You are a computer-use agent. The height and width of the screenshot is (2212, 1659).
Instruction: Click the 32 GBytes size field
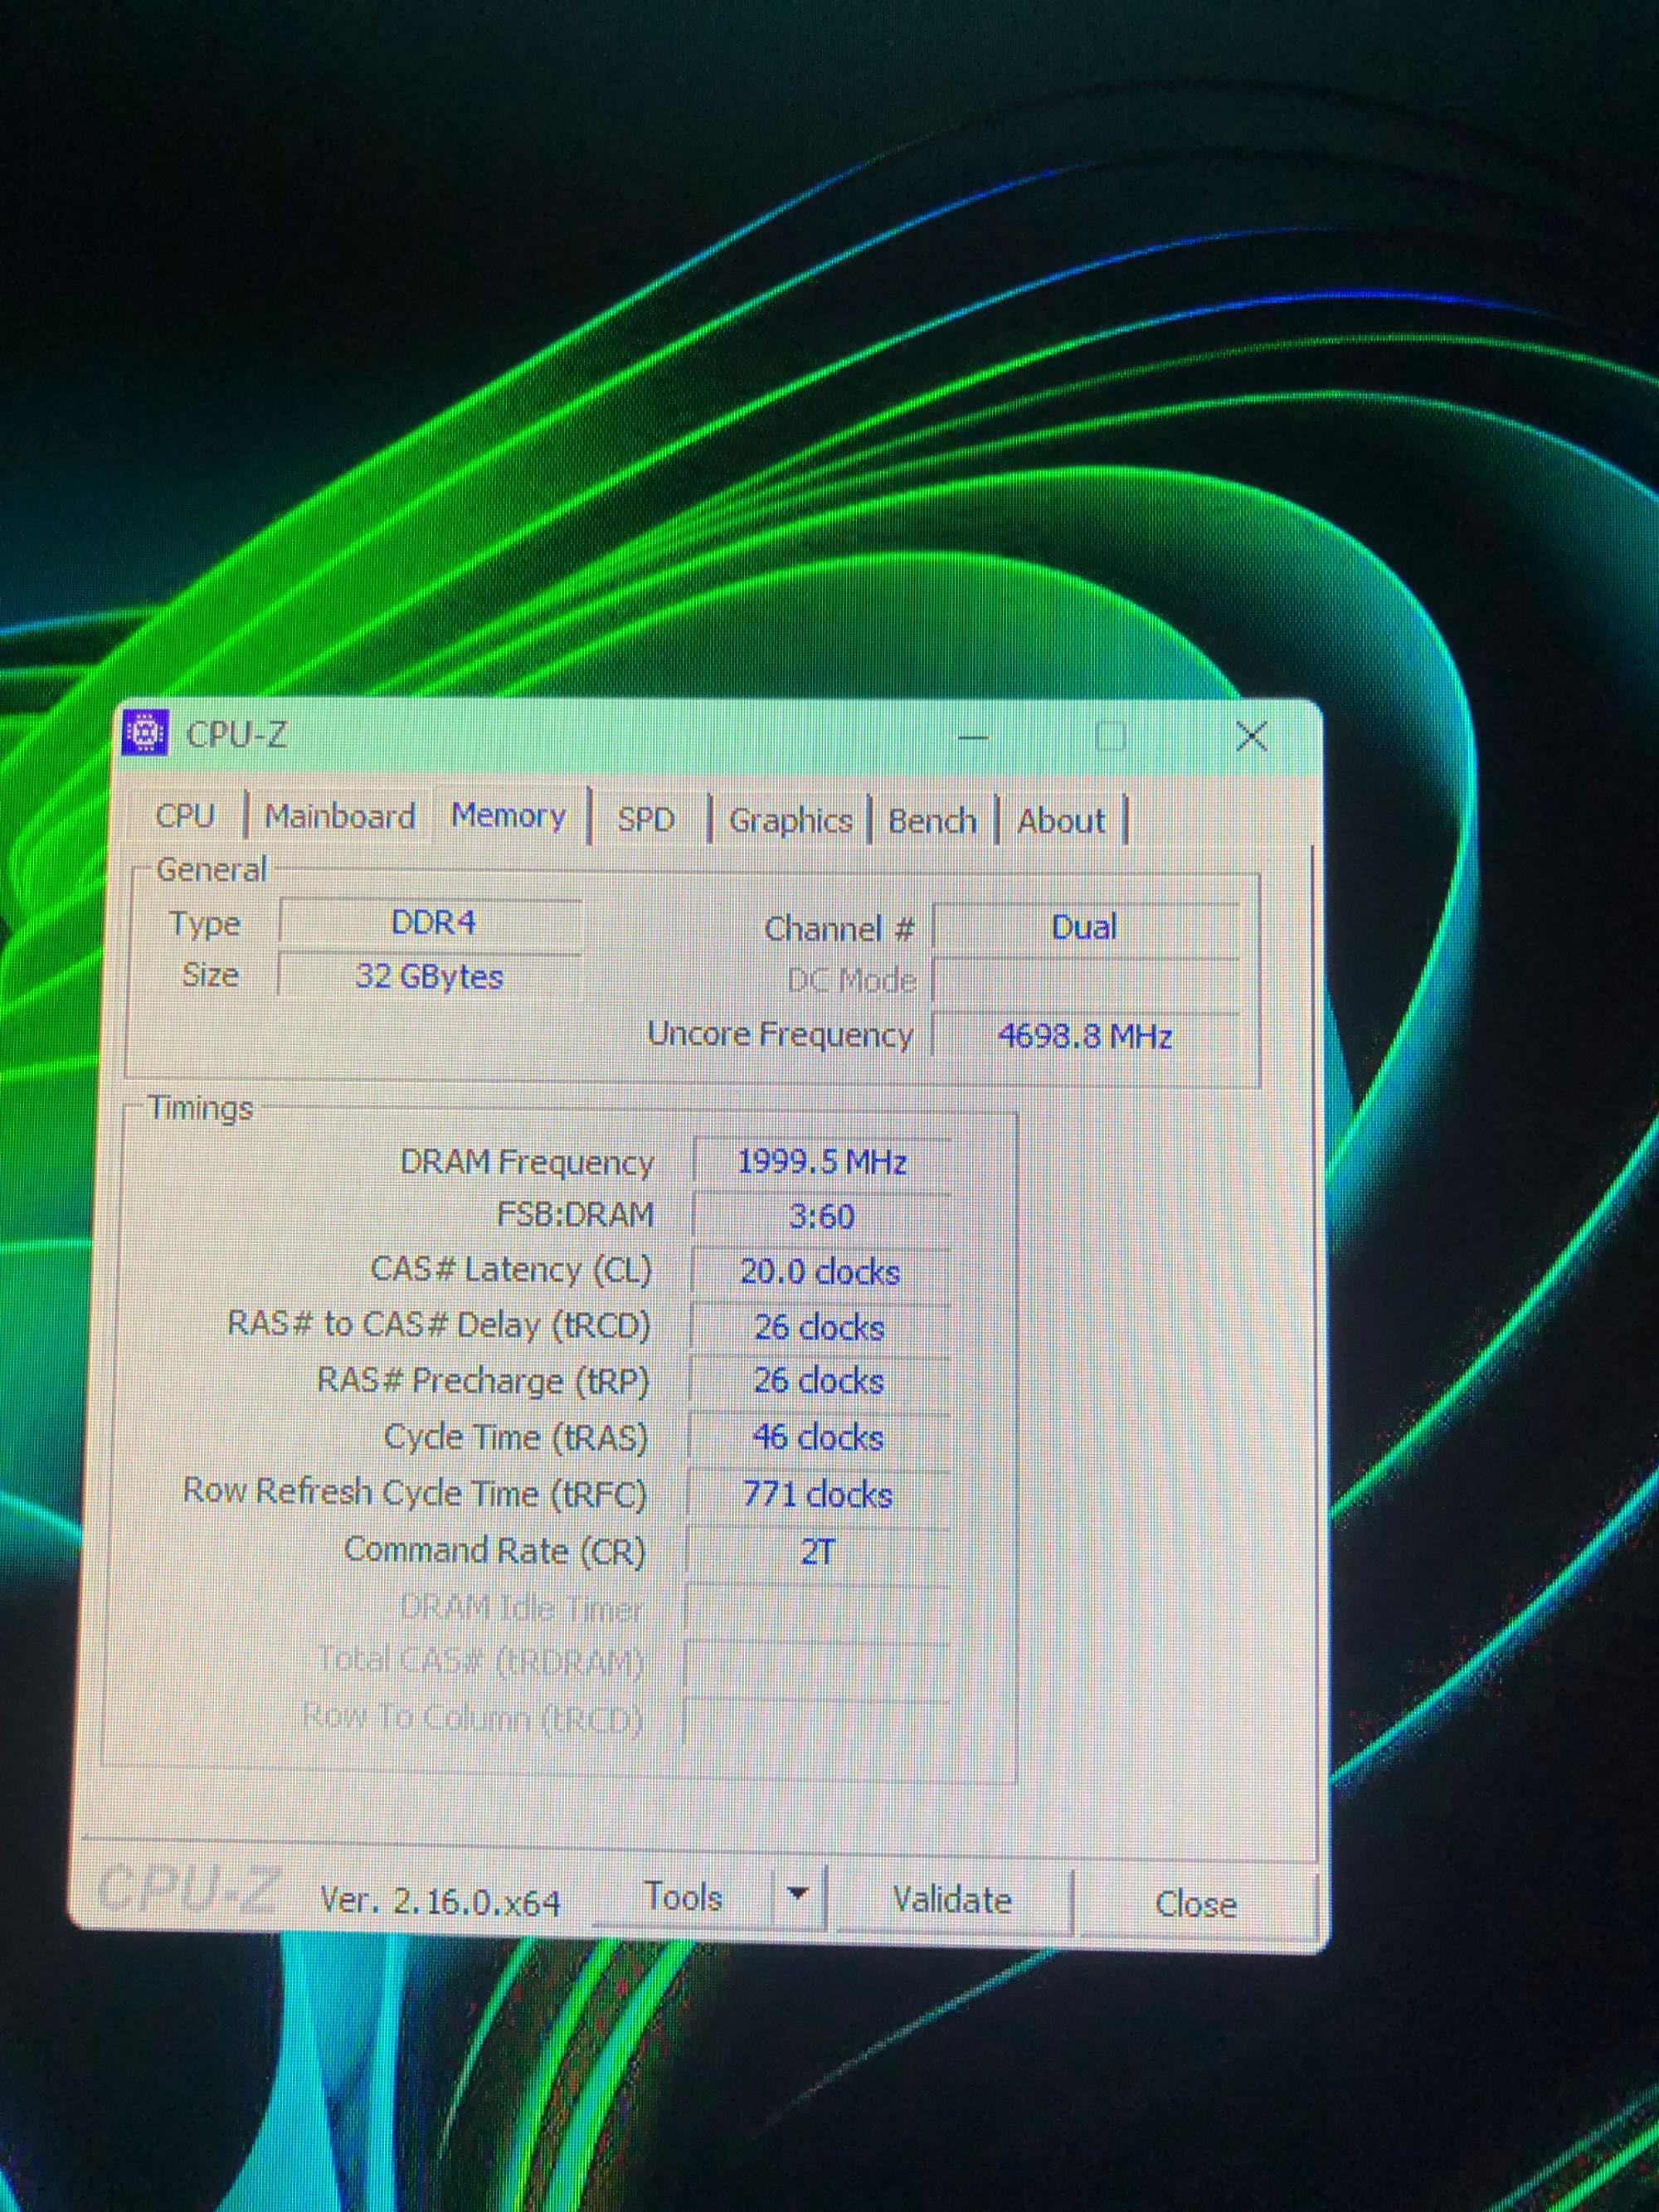[429, 976]
